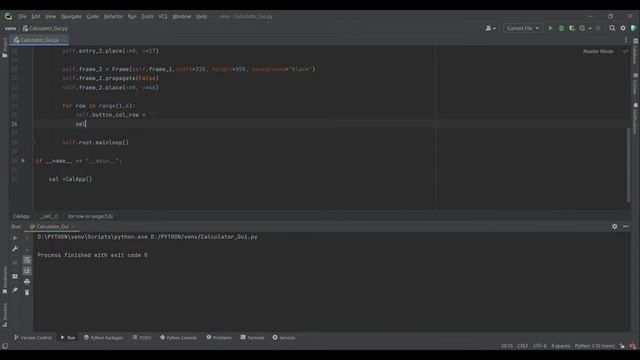Open Python 3.10 interpreter selector

click(595, 346)
